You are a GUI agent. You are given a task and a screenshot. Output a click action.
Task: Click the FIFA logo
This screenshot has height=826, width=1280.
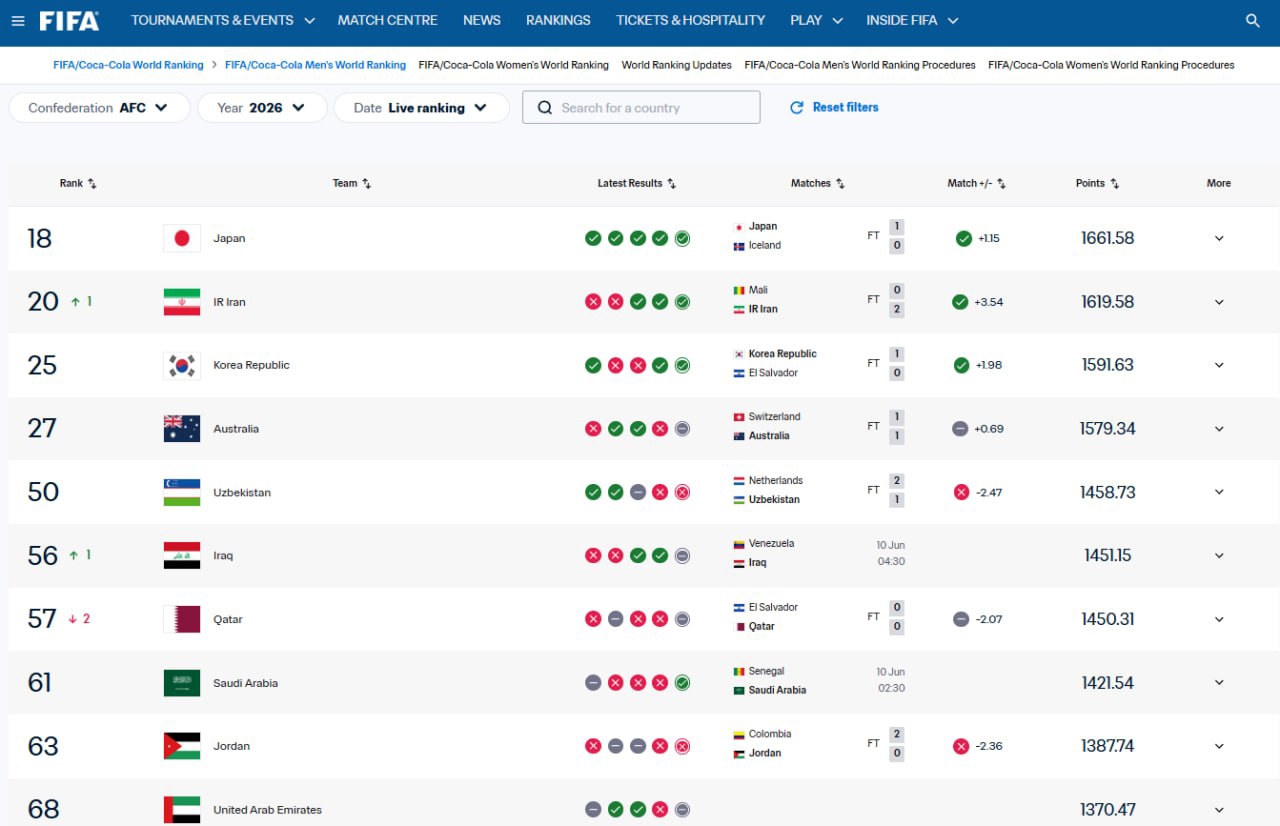(69, 20)
